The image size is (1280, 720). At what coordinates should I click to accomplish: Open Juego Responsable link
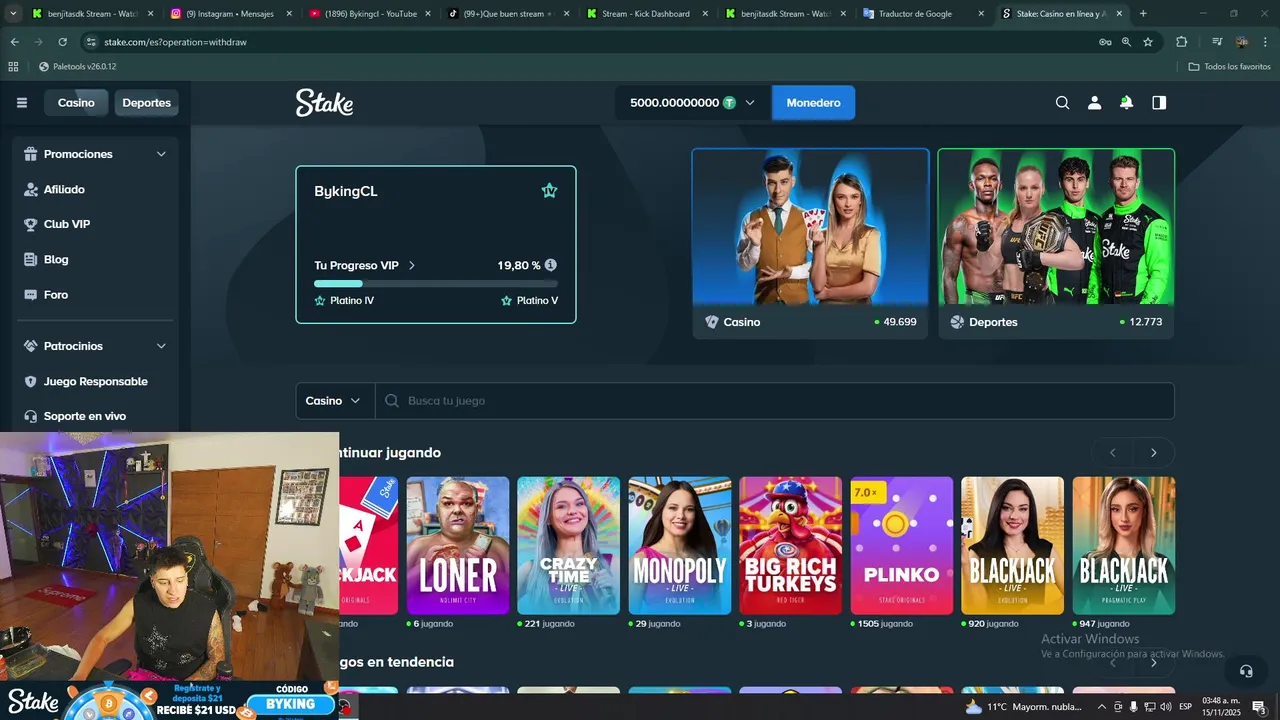pos(96,381)
